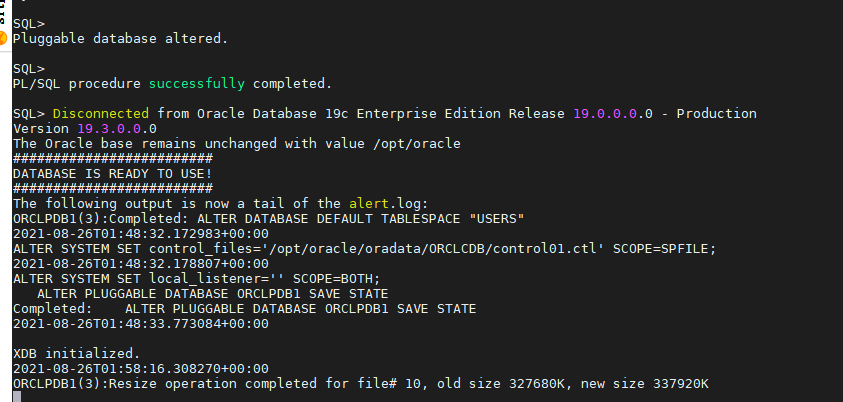Image resolution: width=843 pixels, height=402 pixels.
Task: Click the control01.ctl file path
Action: [404, 248]
